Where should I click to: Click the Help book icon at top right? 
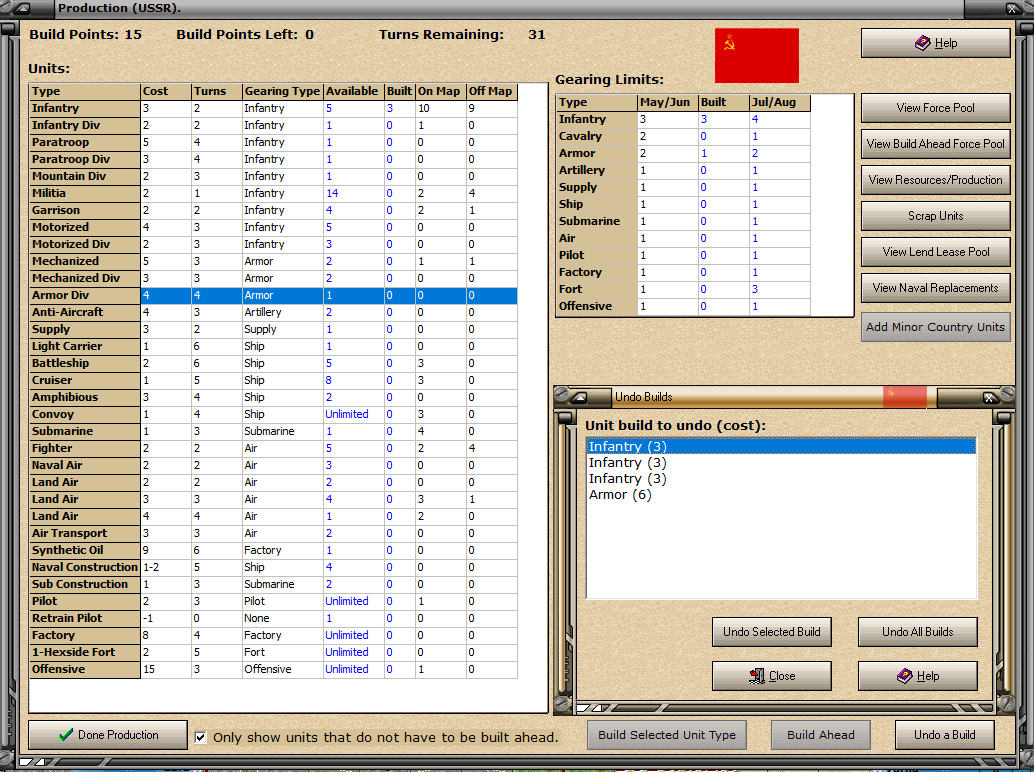pos(923,43)
